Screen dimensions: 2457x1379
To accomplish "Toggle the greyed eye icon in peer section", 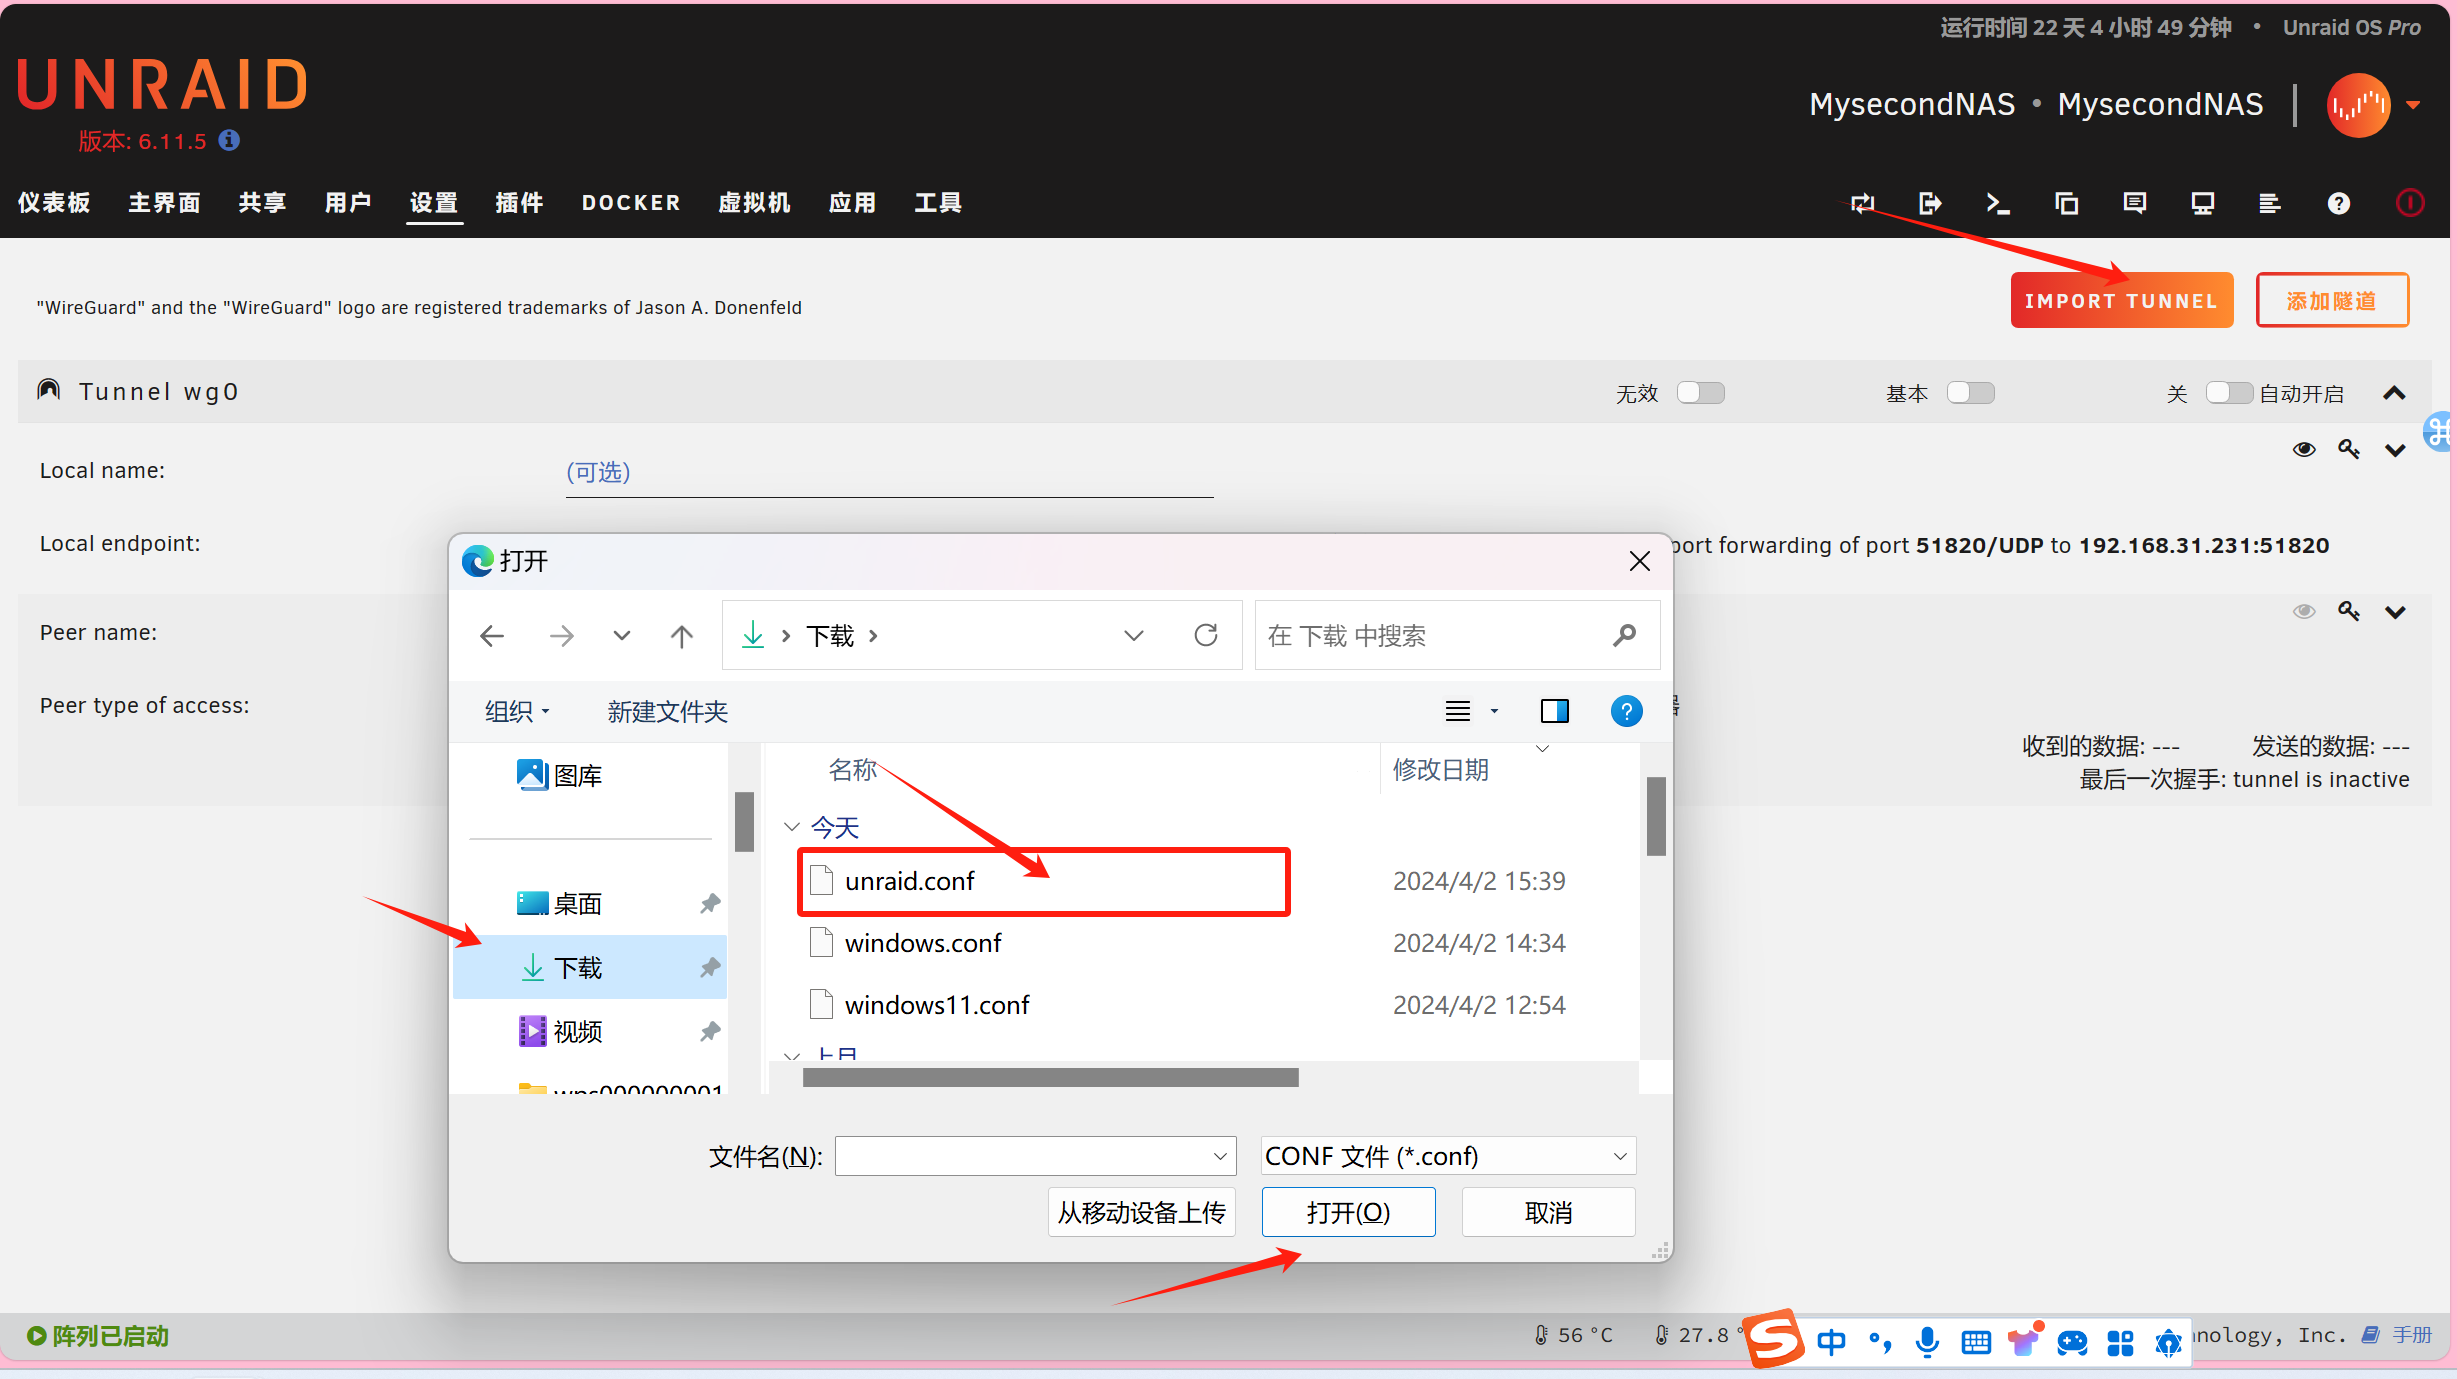I will [2304, 611].
